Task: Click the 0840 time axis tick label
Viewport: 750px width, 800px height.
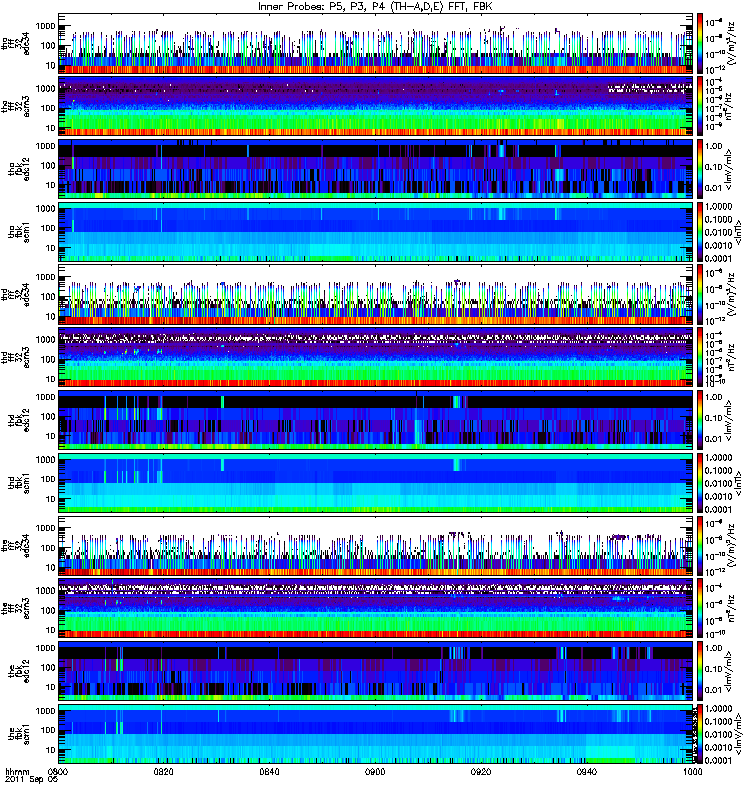Action: [x=269, y=771]
